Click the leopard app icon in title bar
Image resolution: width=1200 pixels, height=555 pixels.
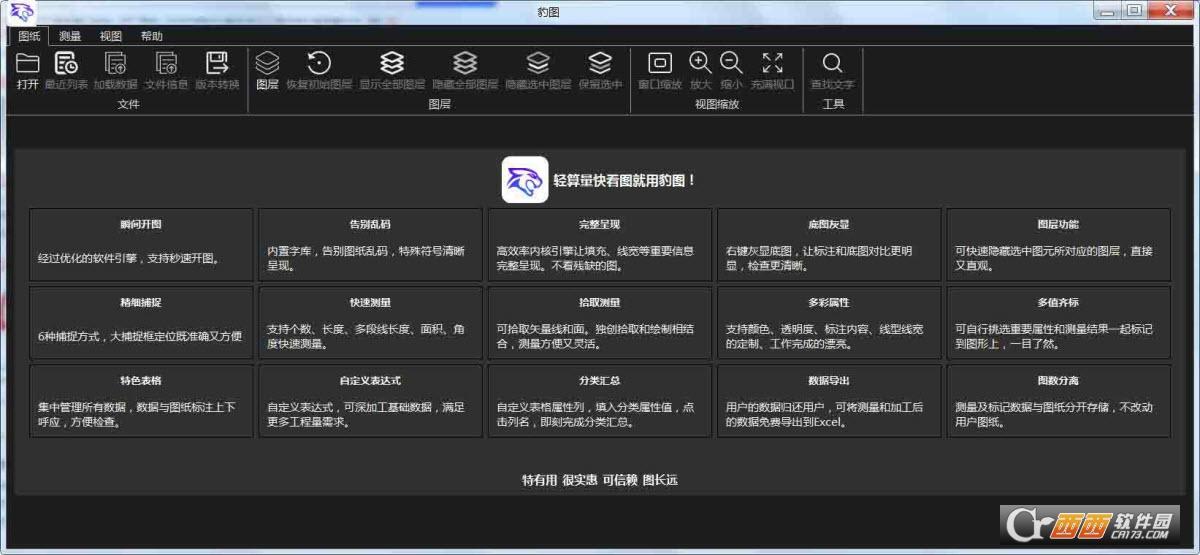pos(22,11)
